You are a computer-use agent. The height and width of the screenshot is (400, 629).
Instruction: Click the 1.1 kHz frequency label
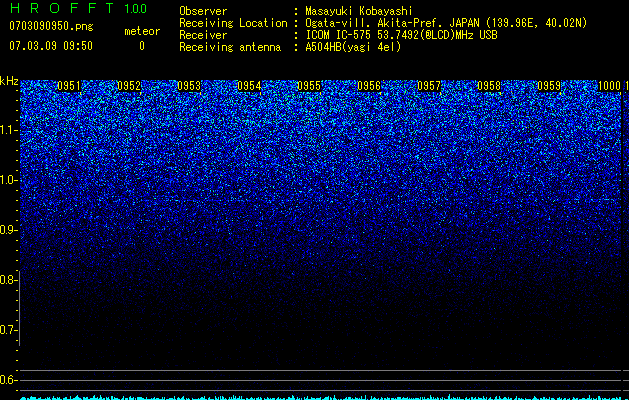coord(9,130)
